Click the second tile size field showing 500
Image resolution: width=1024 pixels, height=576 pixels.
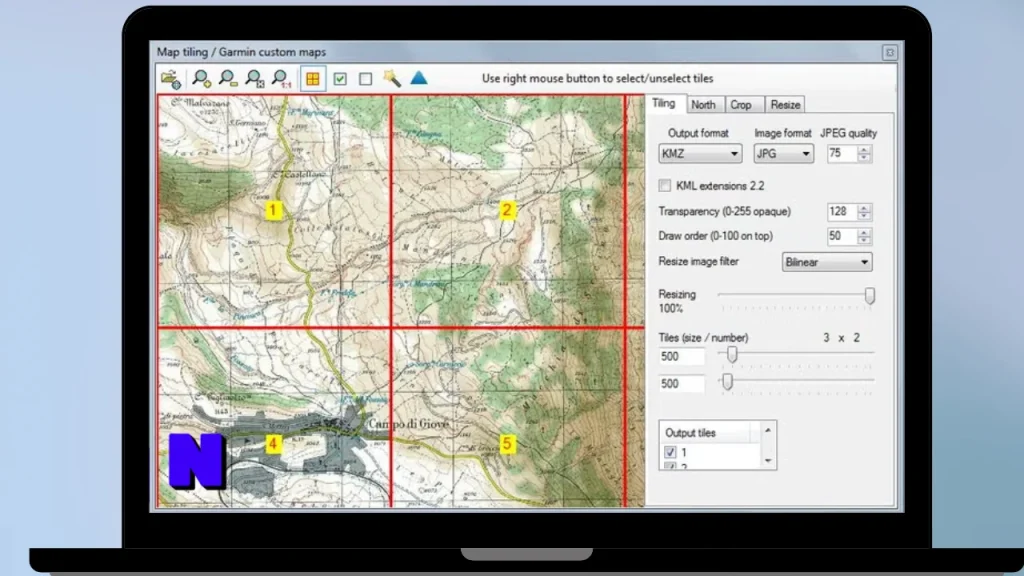coord(682,384)
